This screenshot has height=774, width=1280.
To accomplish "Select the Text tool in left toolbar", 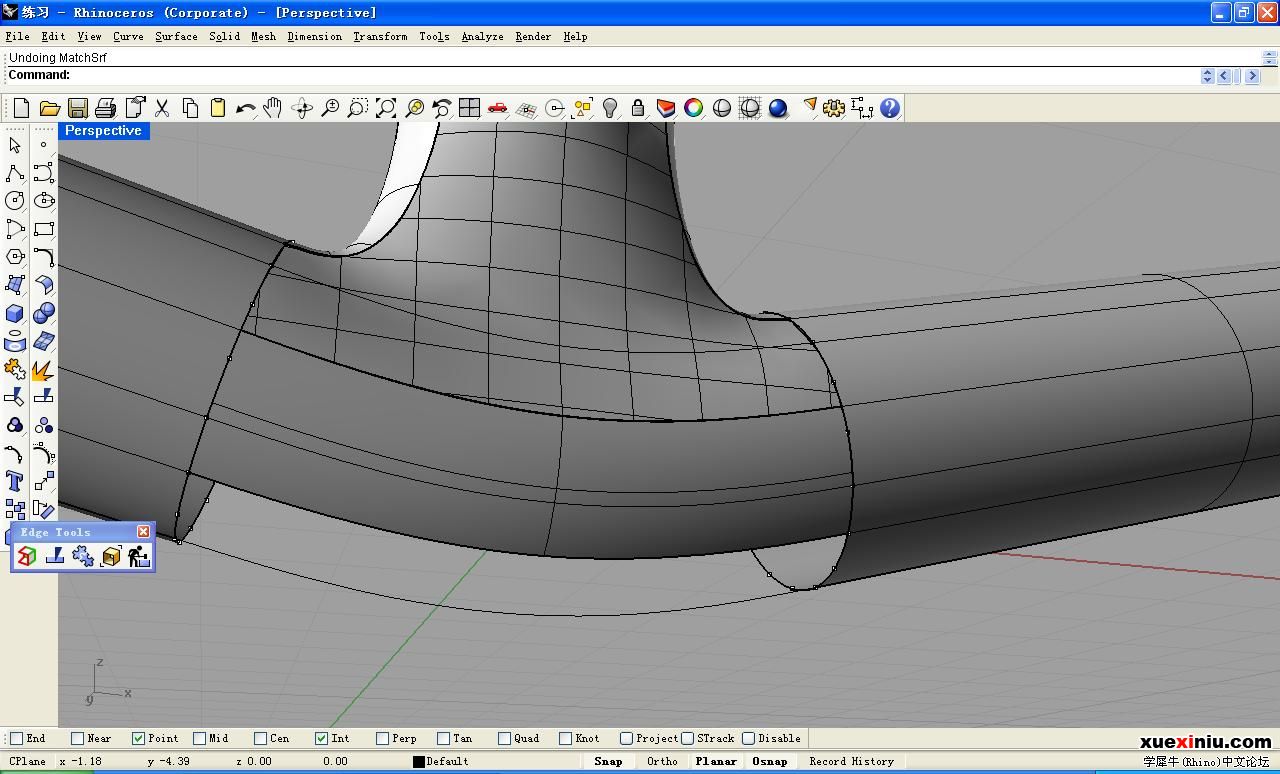I will (15, 481).
